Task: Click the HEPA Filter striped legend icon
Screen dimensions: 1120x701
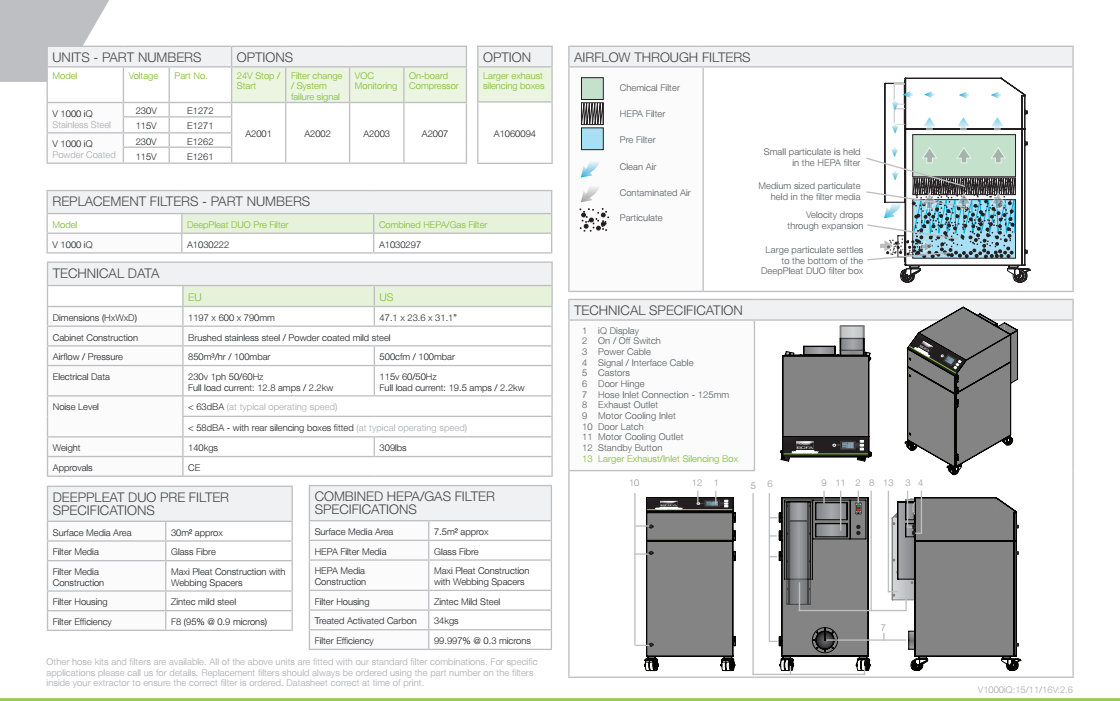Action: [x=592, y=114]
